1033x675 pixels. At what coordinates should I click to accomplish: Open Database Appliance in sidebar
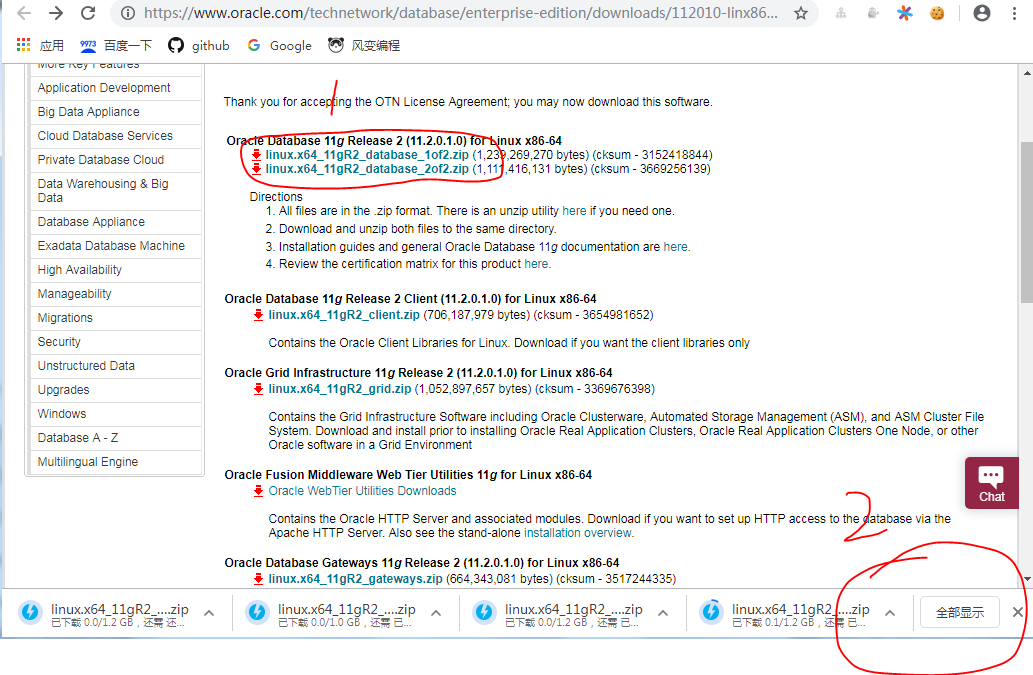click(115, 222)
